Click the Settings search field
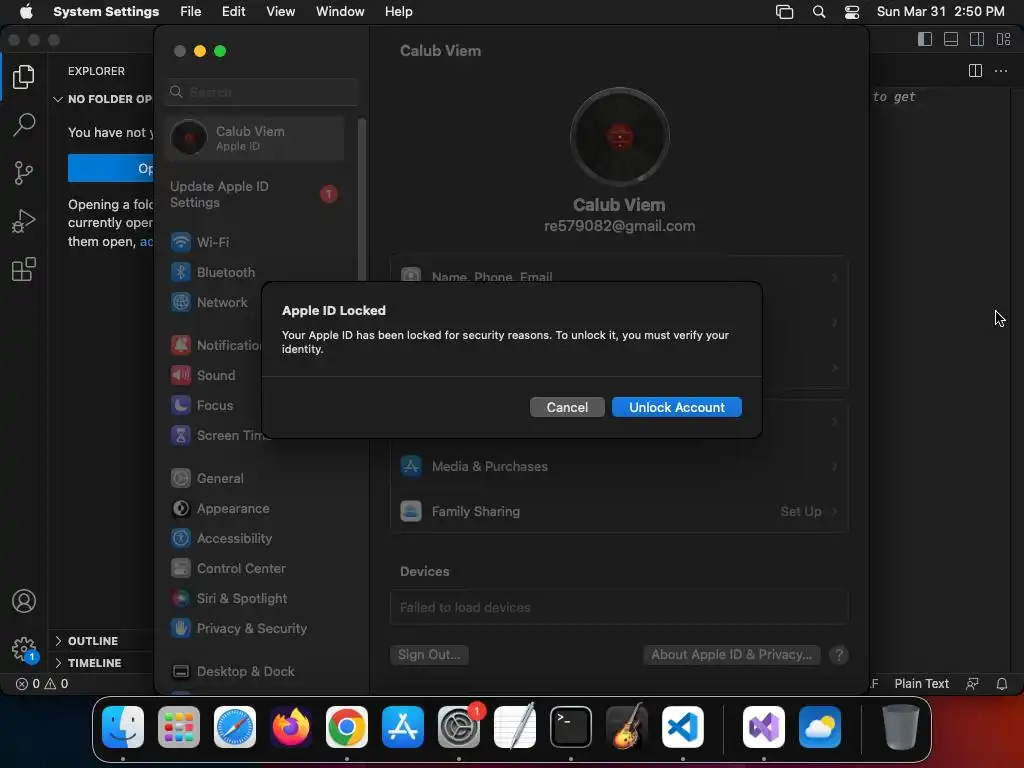1024x768 pixels. (261, 92)
